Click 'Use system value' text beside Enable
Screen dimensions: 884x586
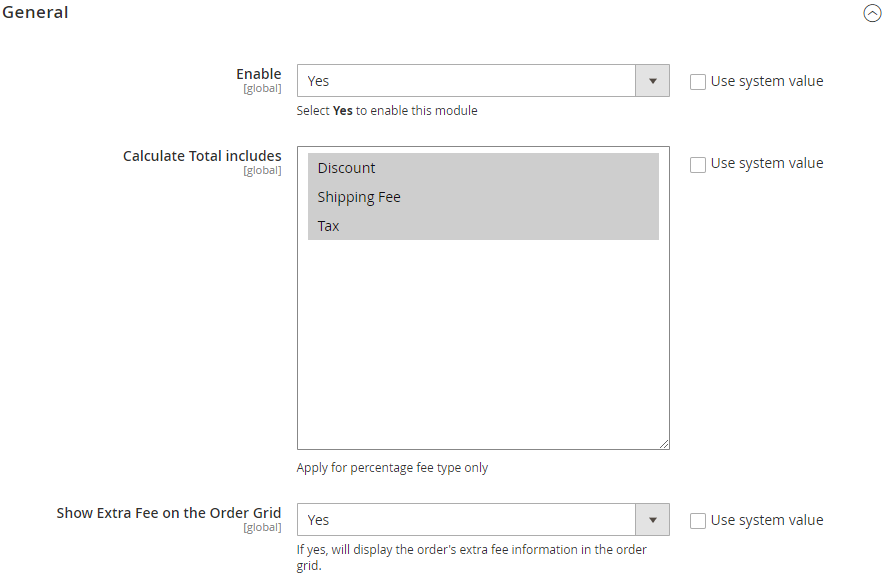(766, 82)
